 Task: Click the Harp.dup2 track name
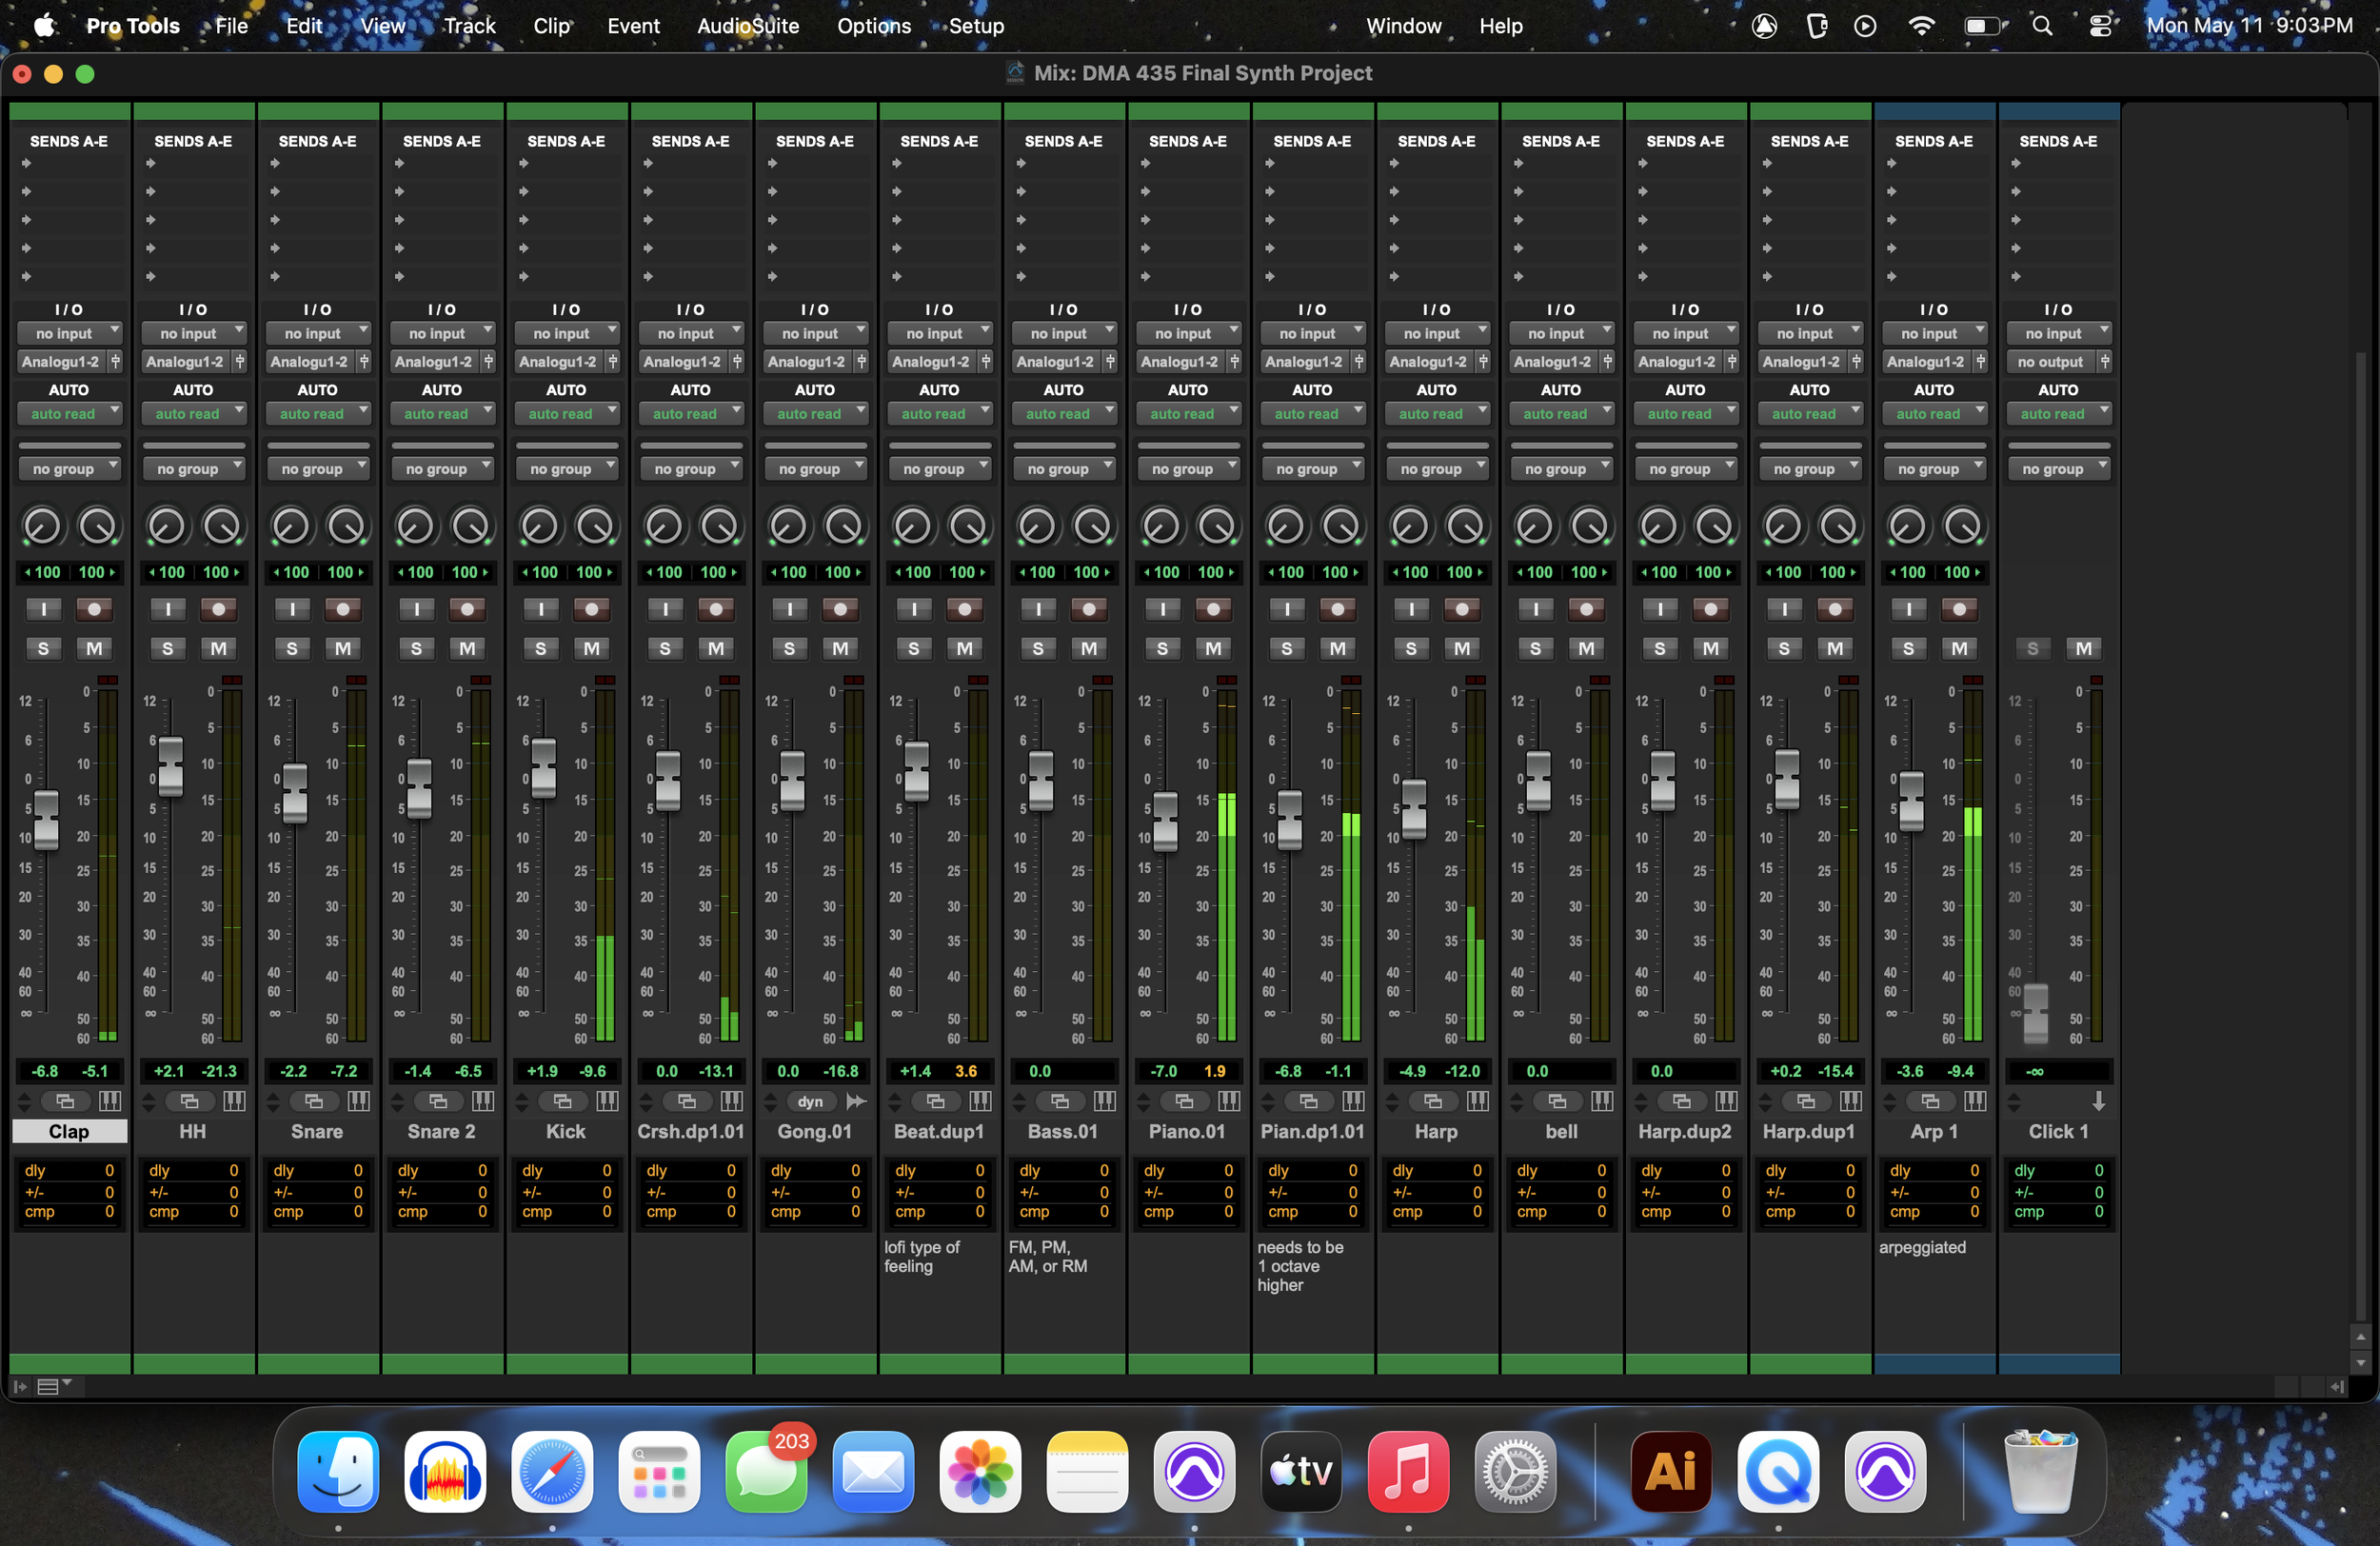click(1685, 1131)
